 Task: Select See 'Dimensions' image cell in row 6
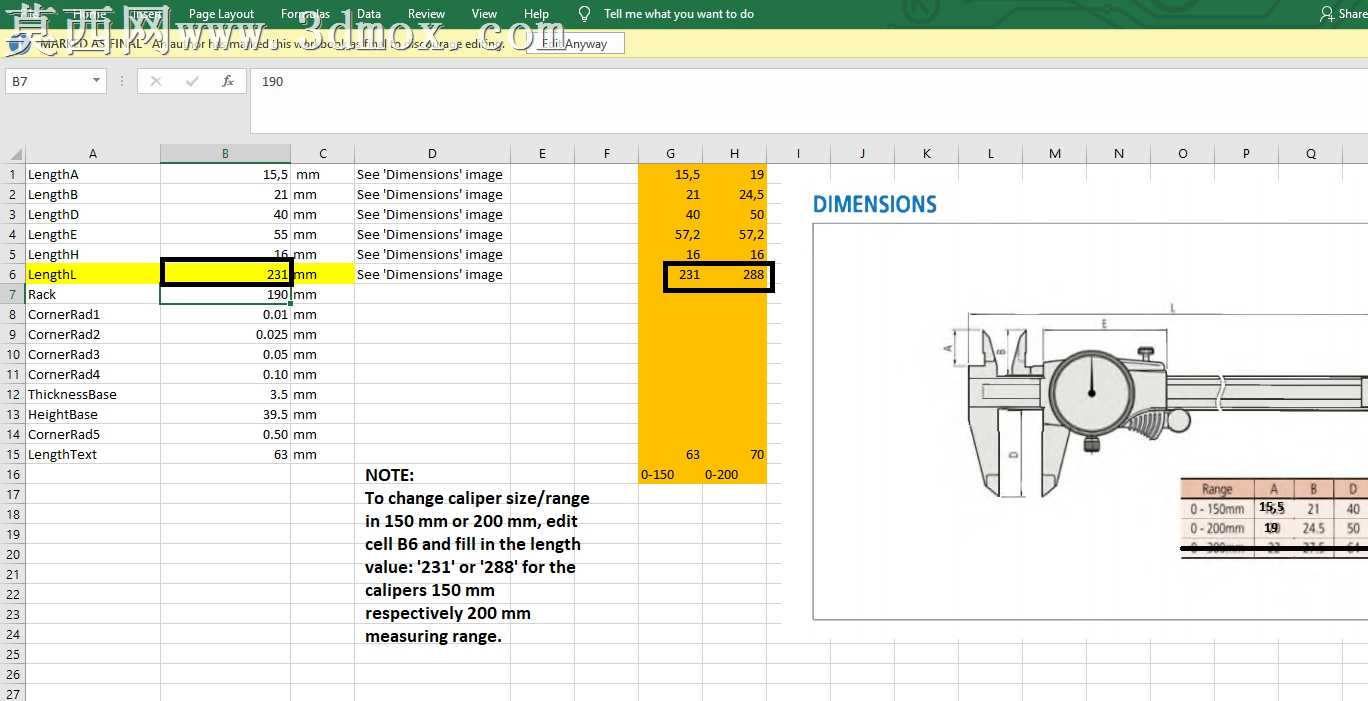pos(432,274)
